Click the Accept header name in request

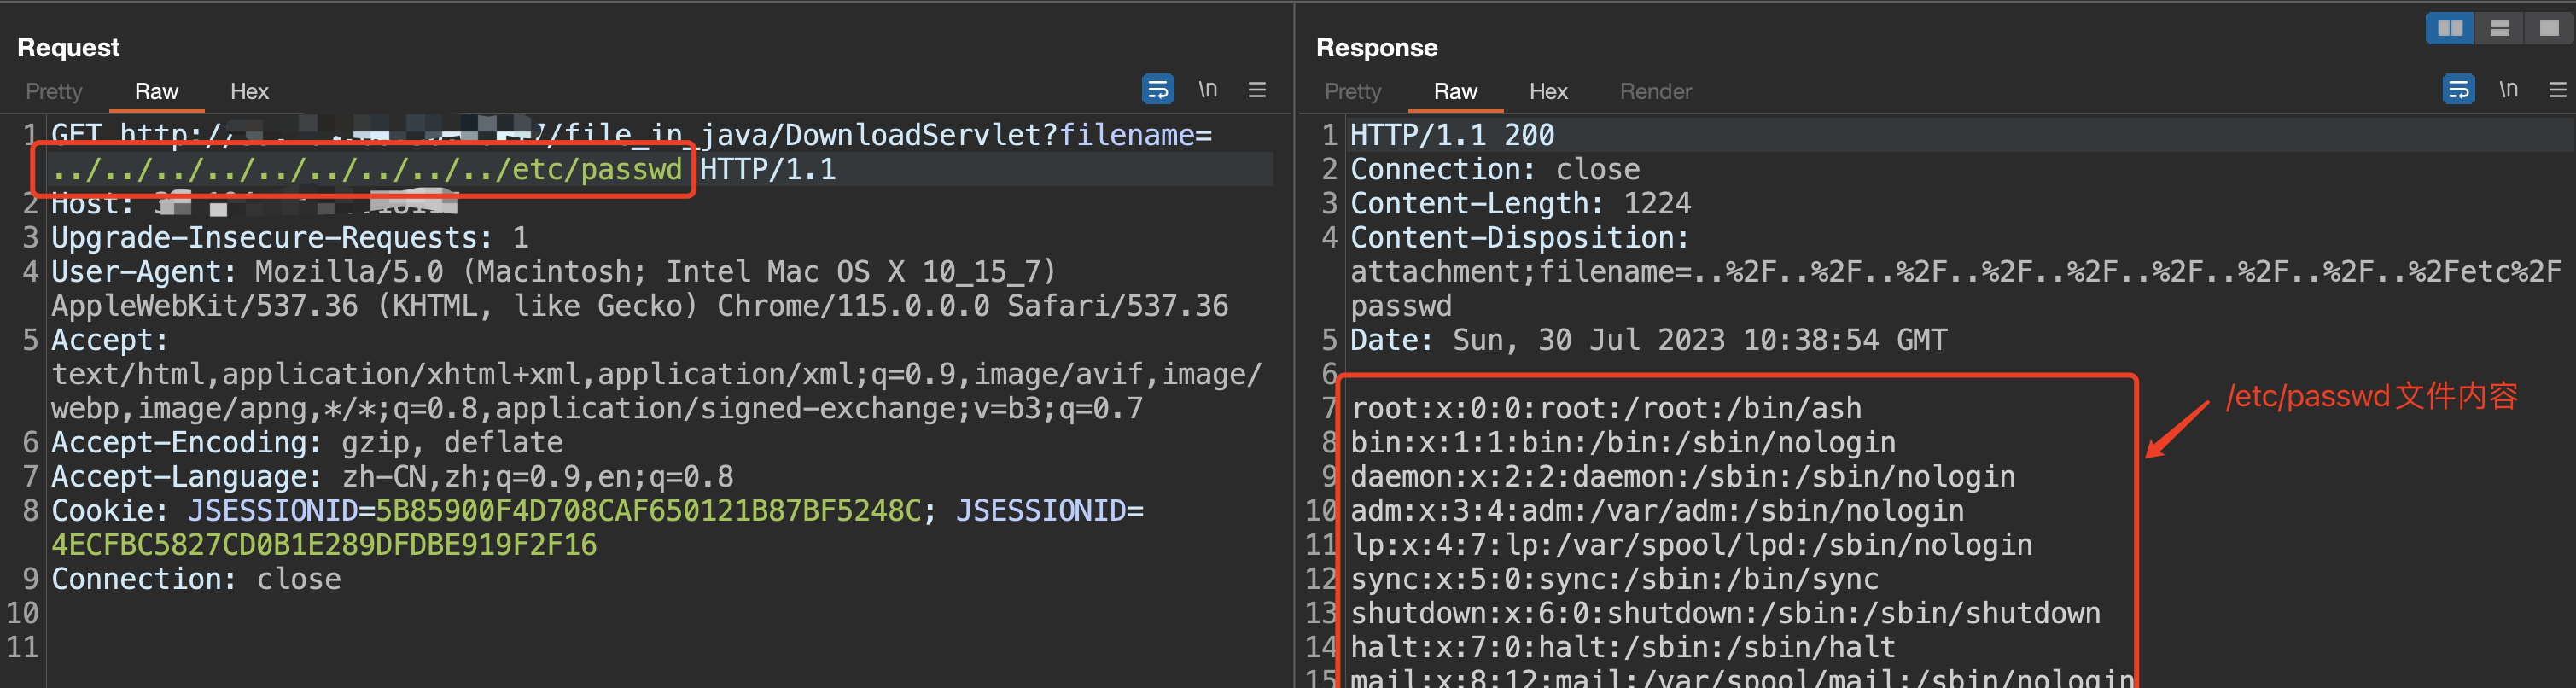click(110, 340)
